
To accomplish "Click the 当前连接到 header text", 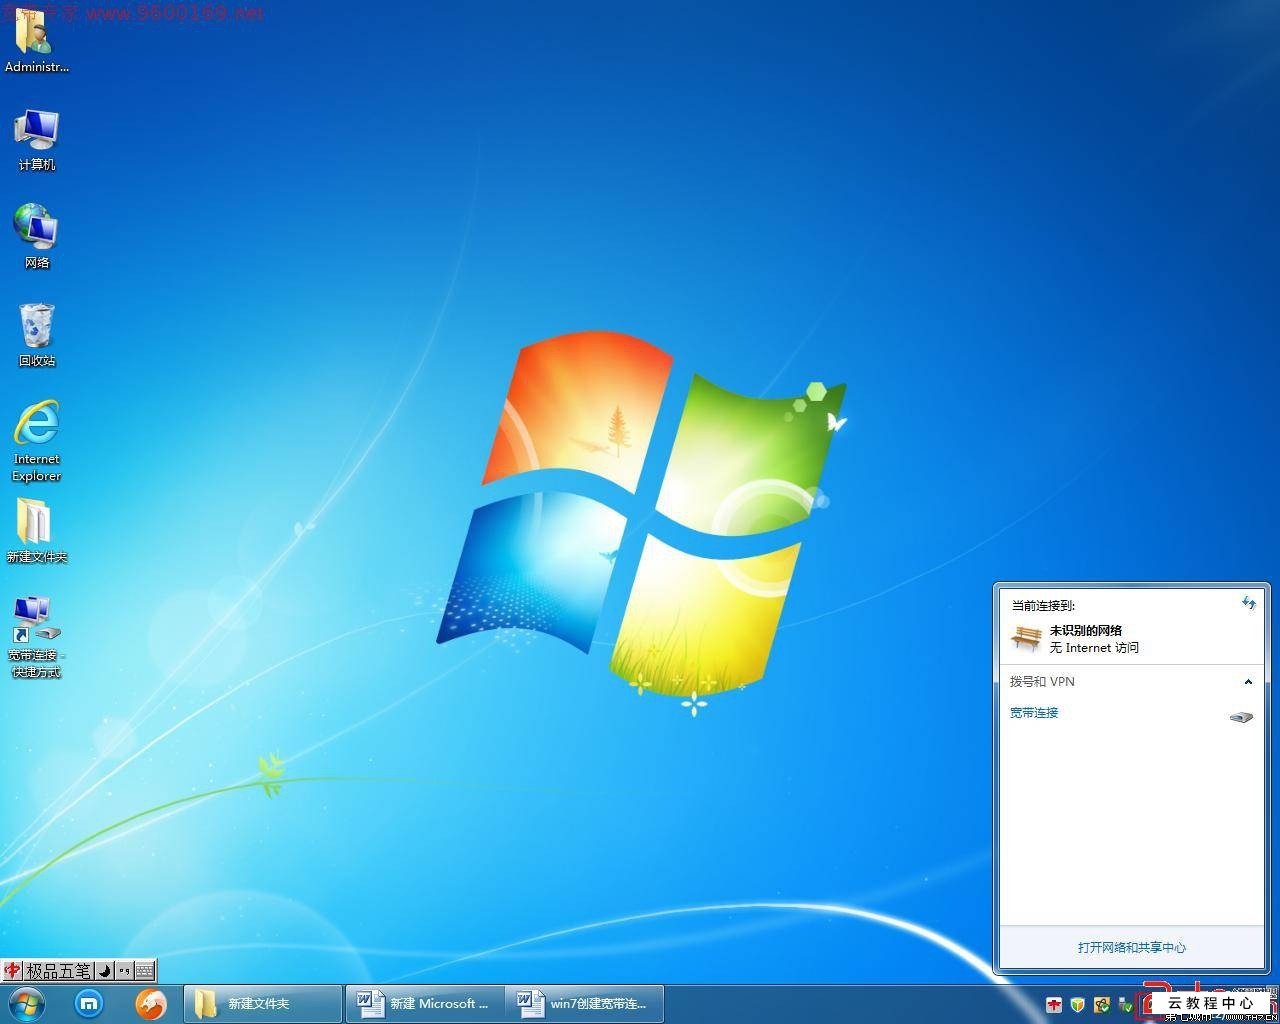I will tap(1043, 605).
